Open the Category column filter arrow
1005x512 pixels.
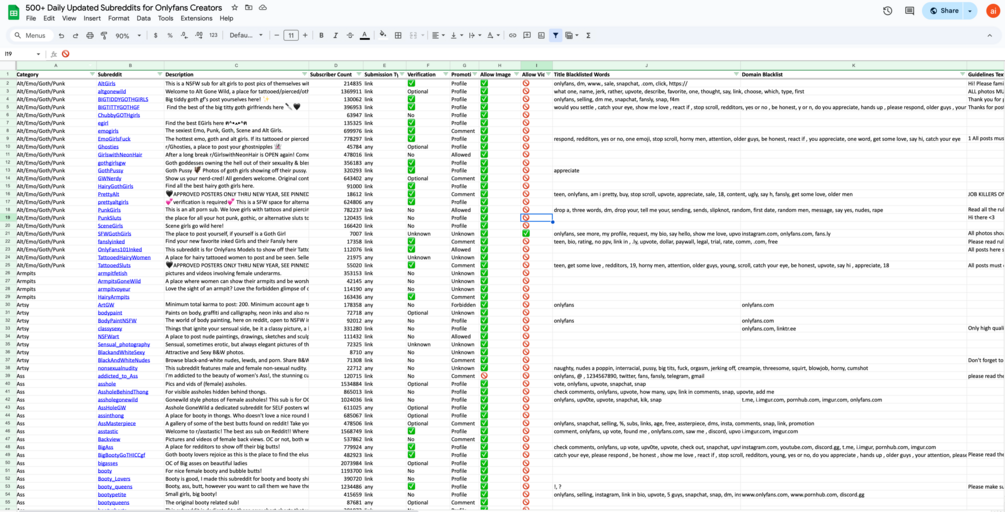coord(92,74)
